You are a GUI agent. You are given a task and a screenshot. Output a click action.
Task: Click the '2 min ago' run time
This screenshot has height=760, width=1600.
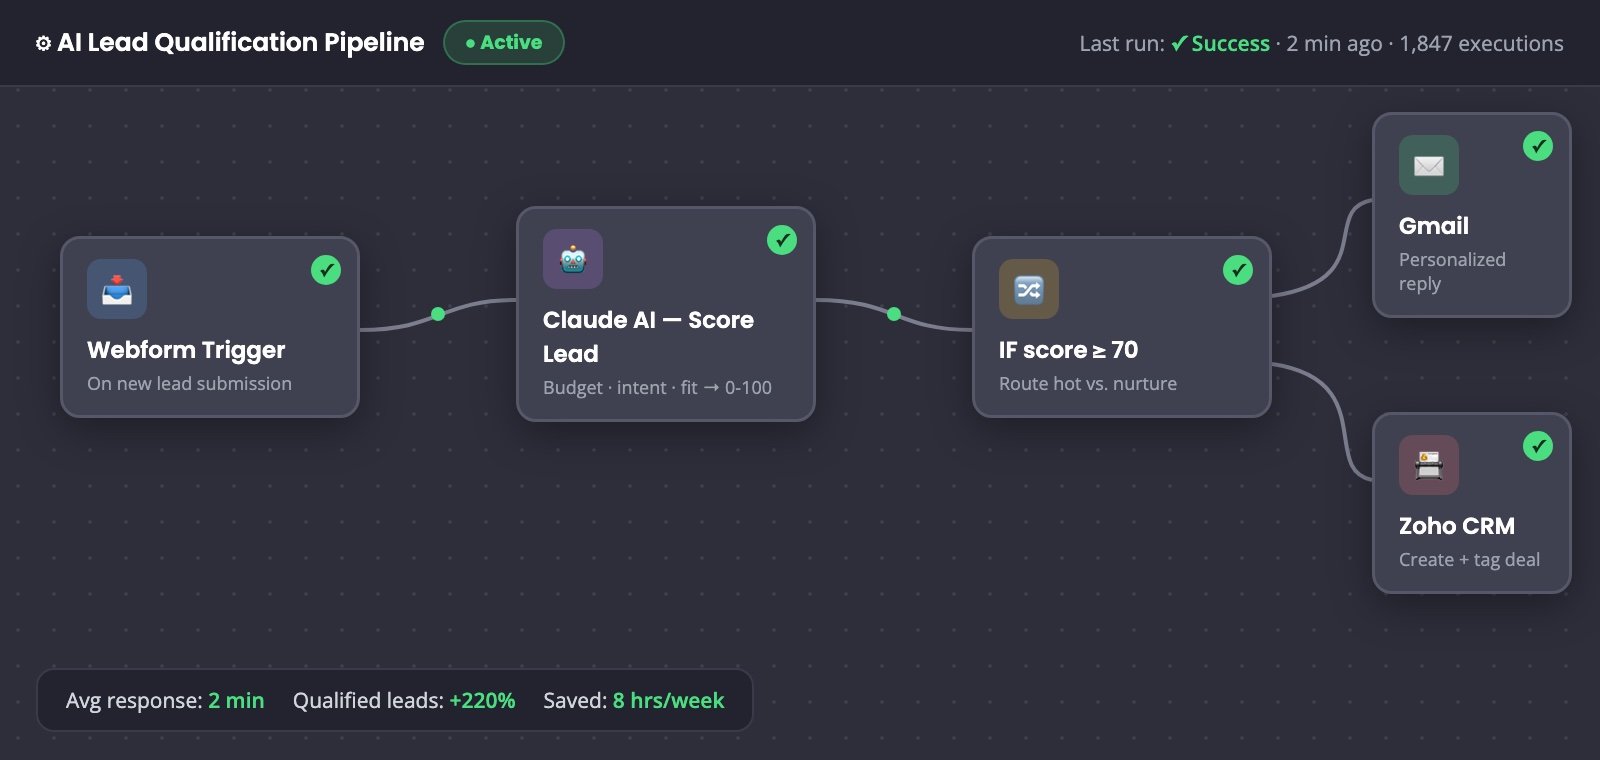coord(1334,44)
